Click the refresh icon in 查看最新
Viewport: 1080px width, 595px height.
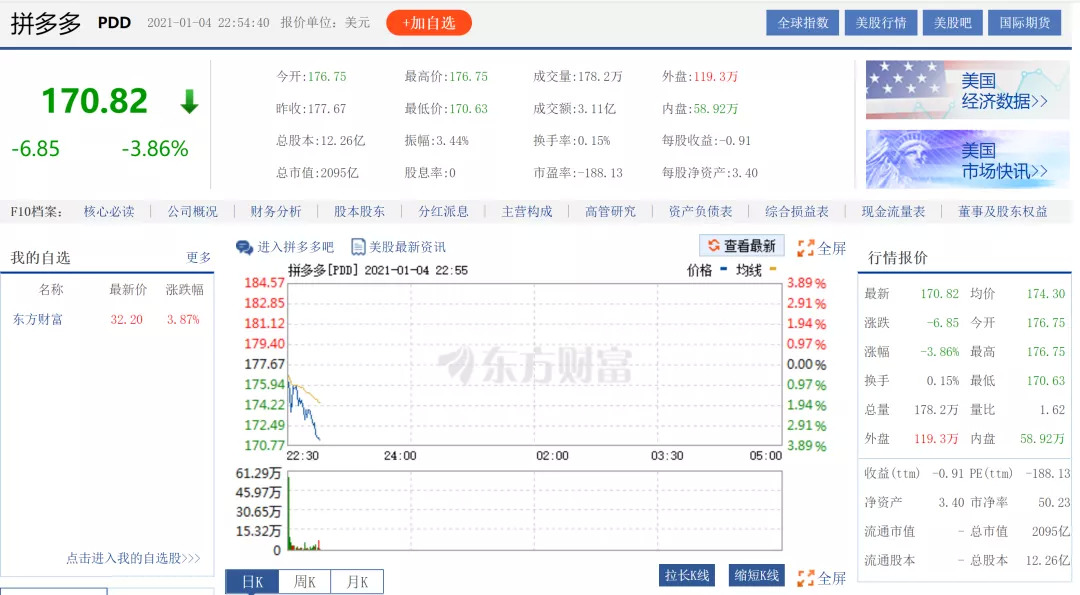714,246
